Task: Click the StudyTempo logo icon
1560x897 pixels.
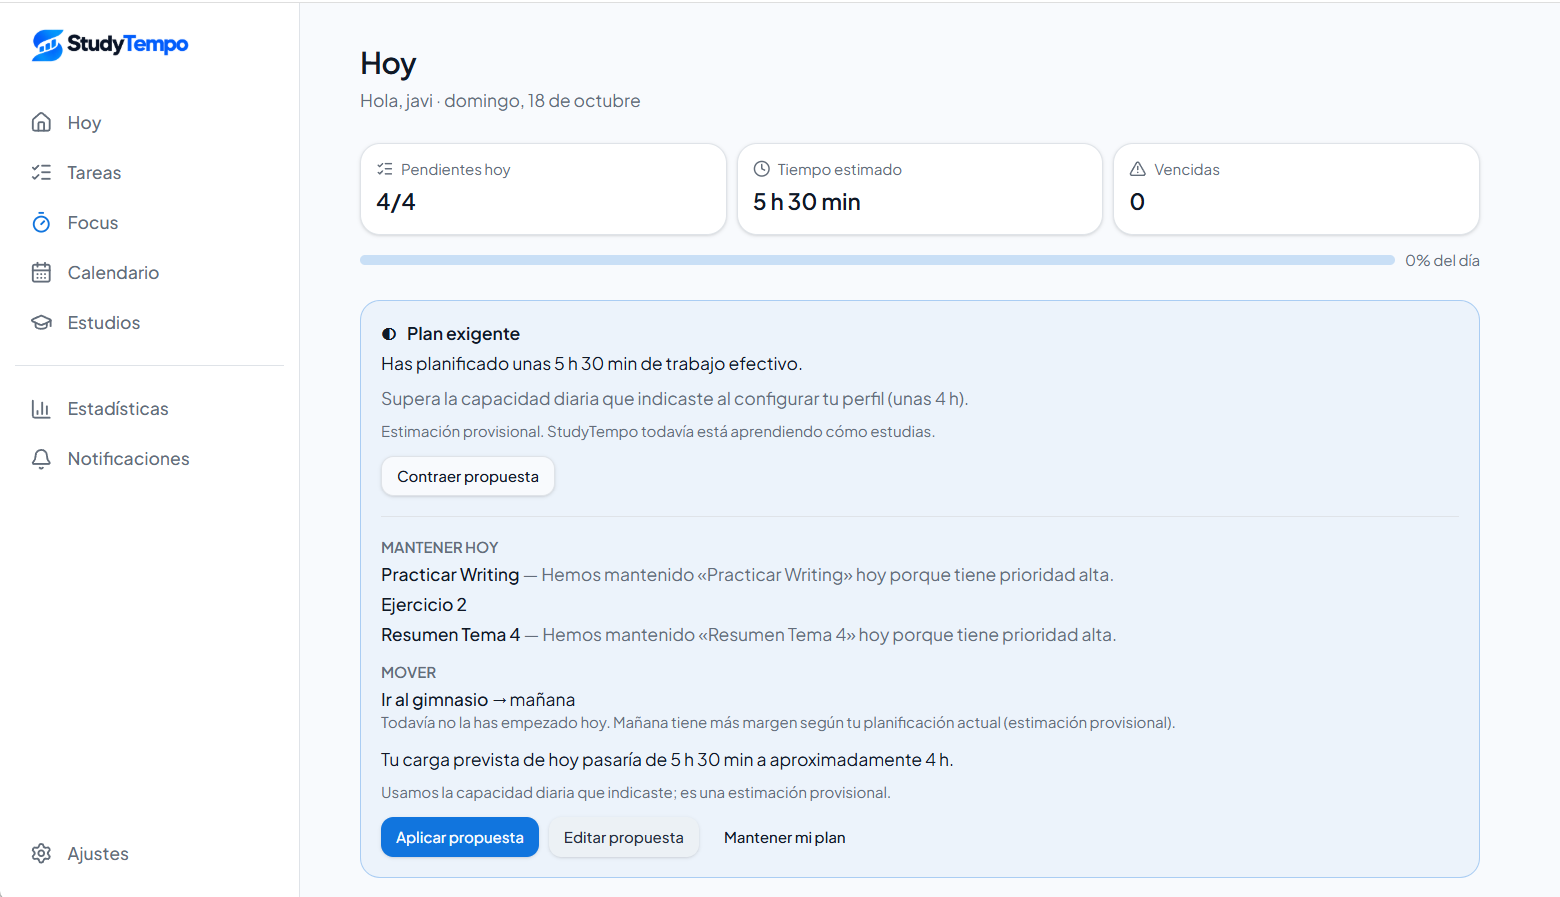Action: pos(47,44)
